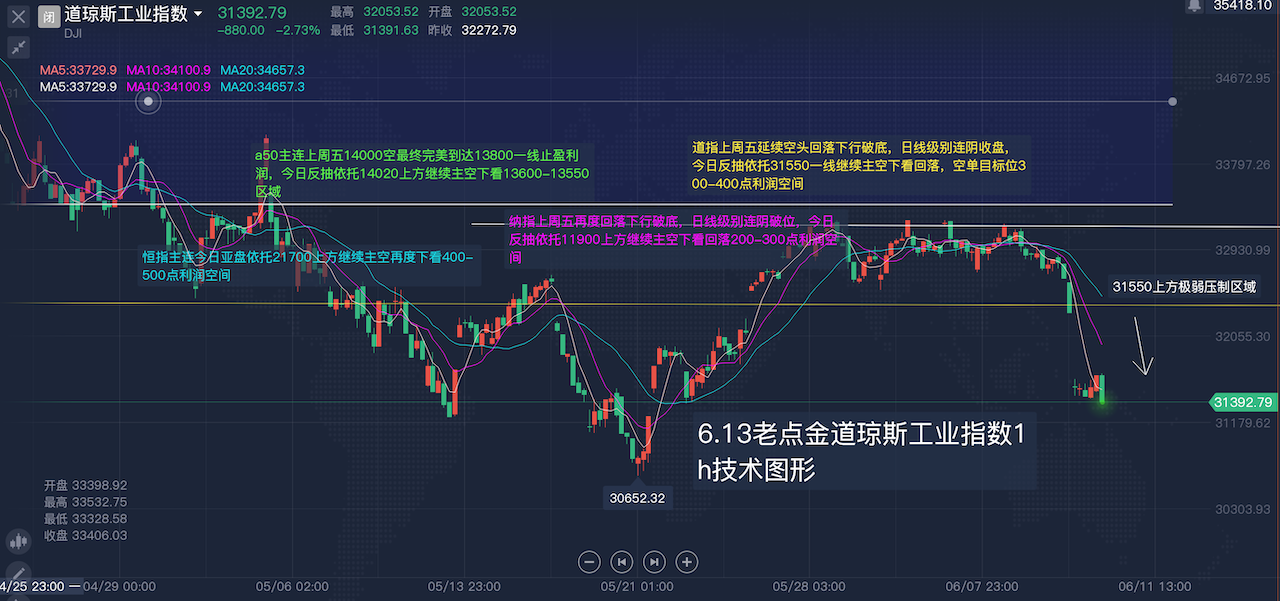Click the 开盘 33398.92 crosshair readout
The image size is (1280, 601).
[85, 484]
